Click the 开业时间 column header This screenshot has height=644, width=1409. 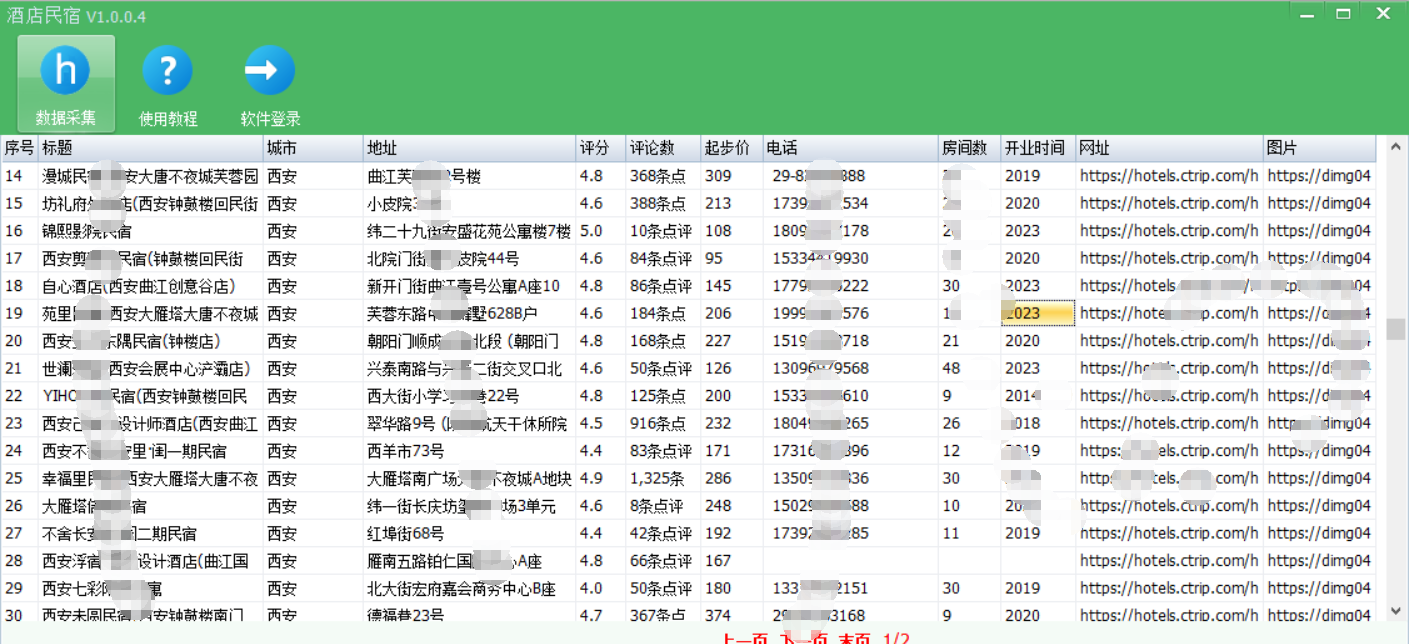(x=1037, y=148)
